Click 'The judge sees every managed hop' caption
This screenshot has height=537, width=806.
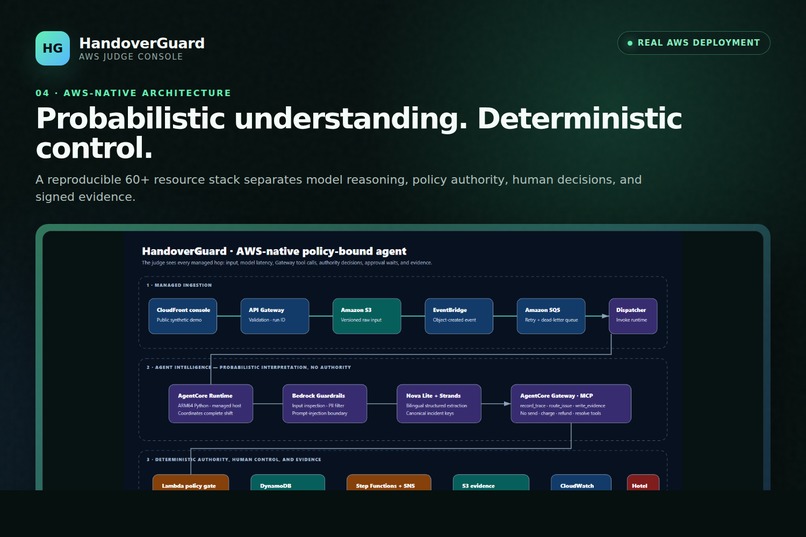(287, 263)
